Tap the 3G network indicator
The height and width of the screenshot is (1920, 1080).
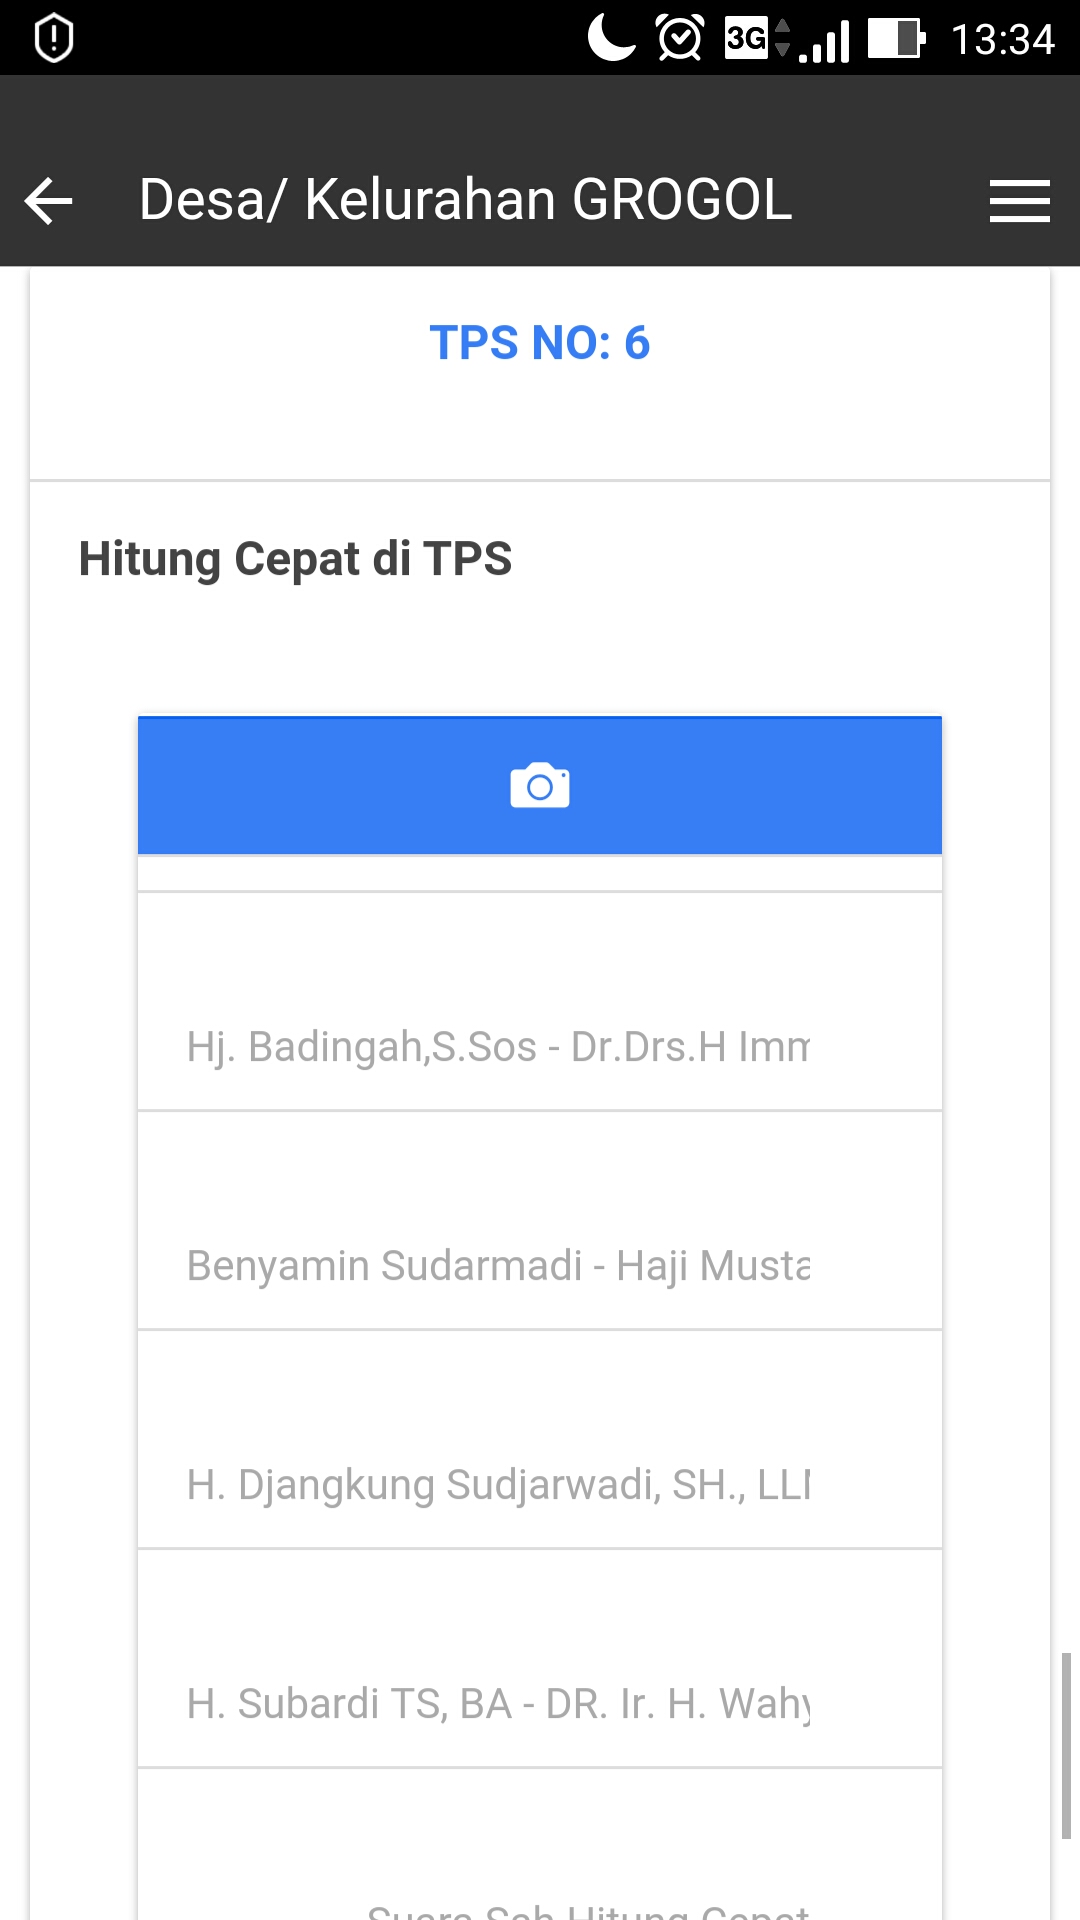[x=748, y=39]
